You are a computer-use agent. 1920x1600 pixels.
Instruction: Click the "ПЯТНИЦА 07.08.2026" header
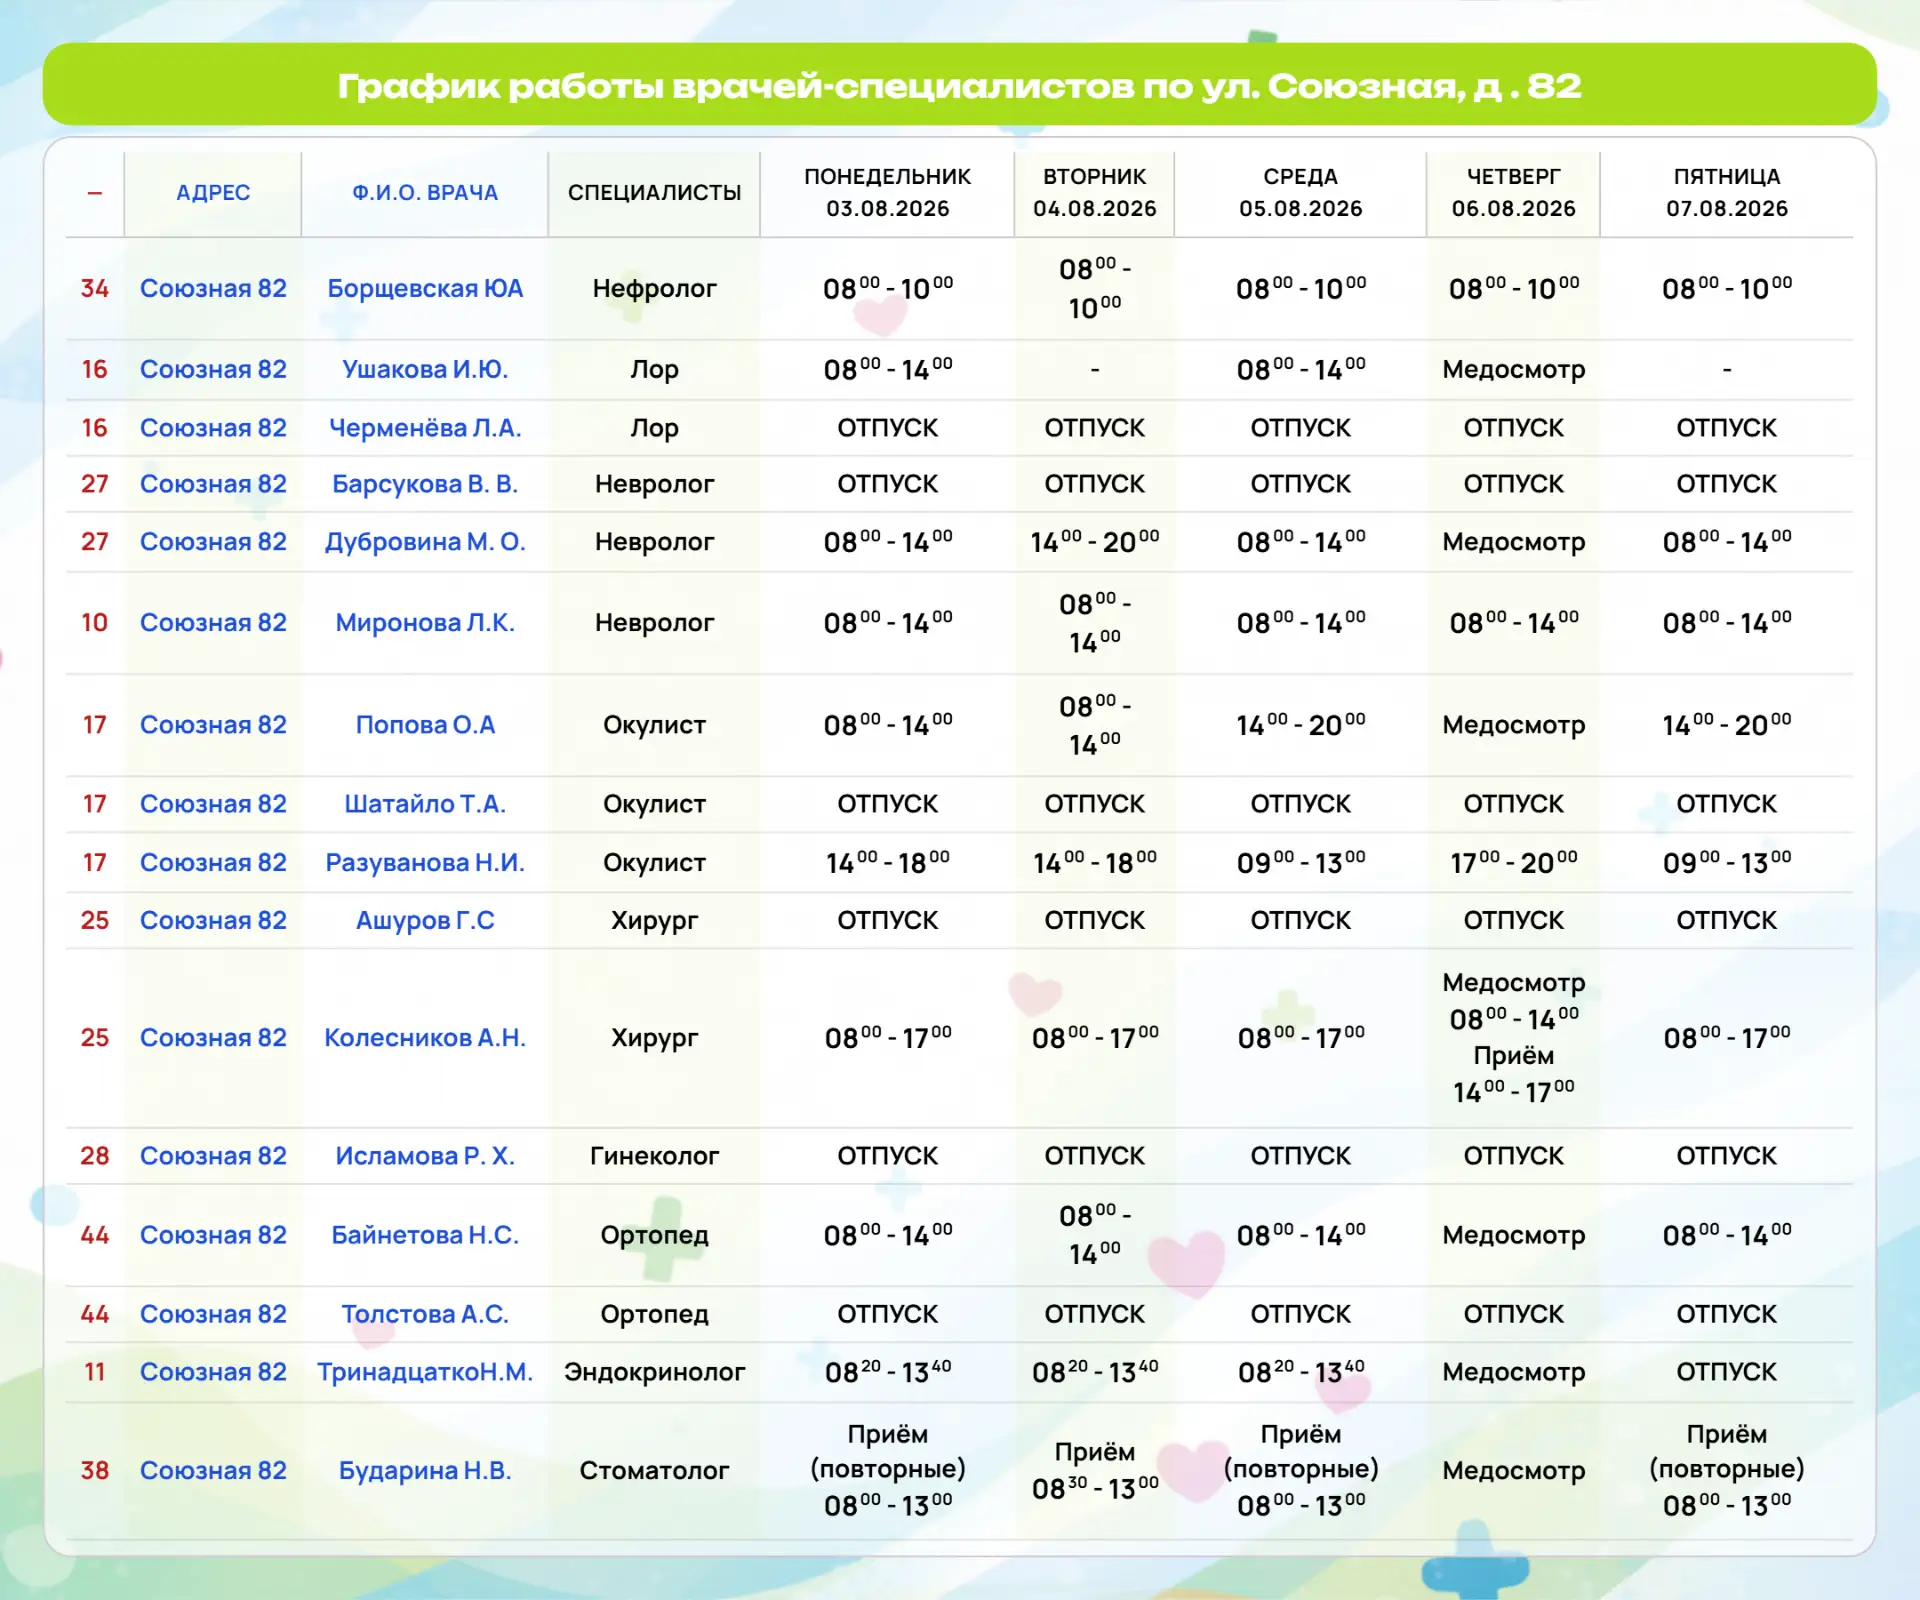tap(1727, 193)
